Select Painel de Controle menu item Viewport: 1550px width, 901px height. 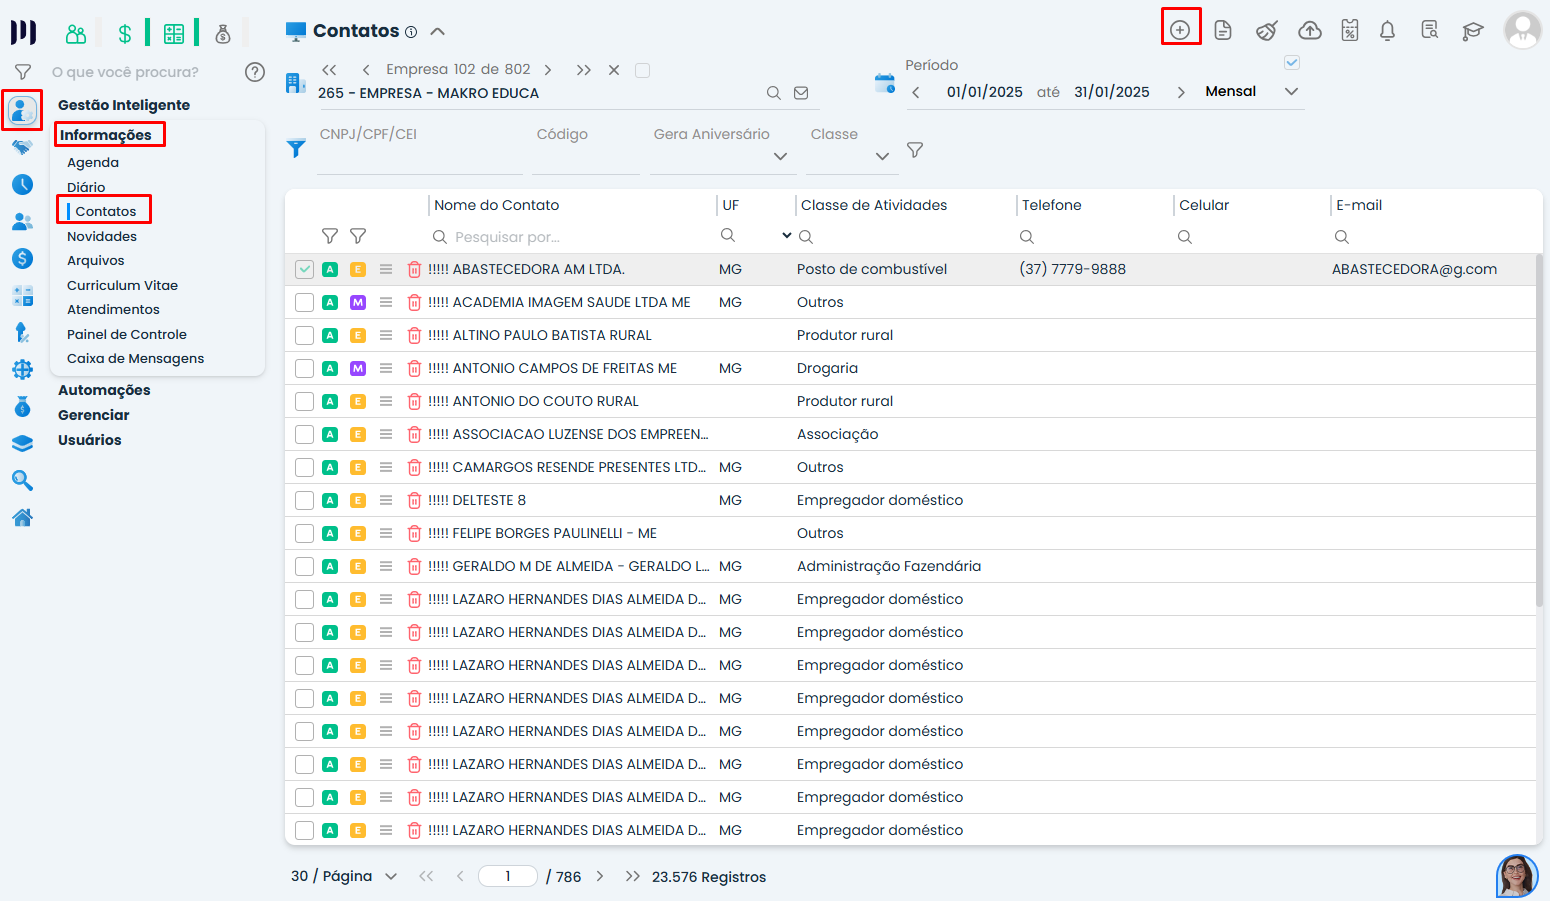127,334
